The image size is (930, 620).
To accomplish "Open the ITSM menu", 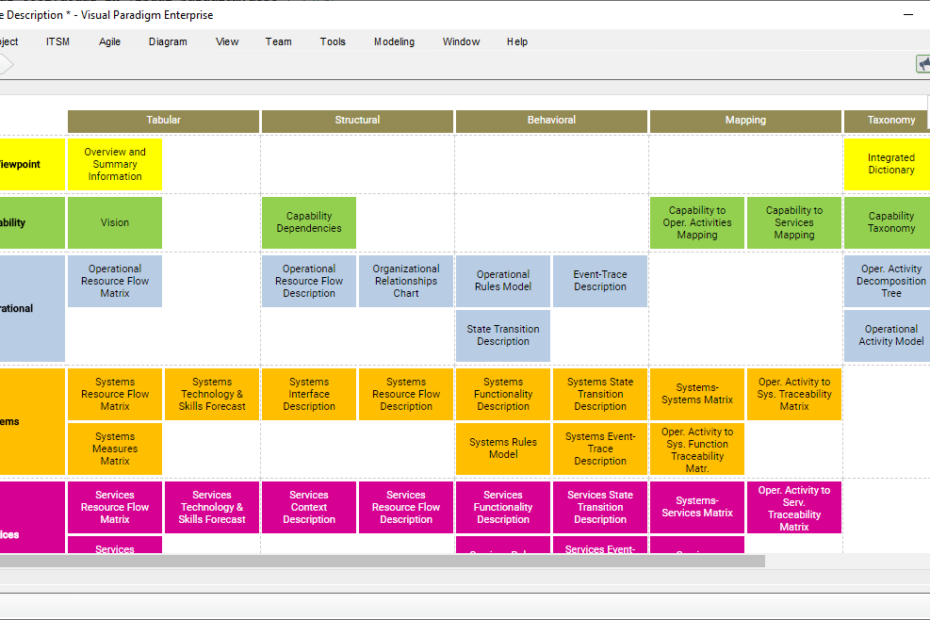I will click(x=58, y=42).
